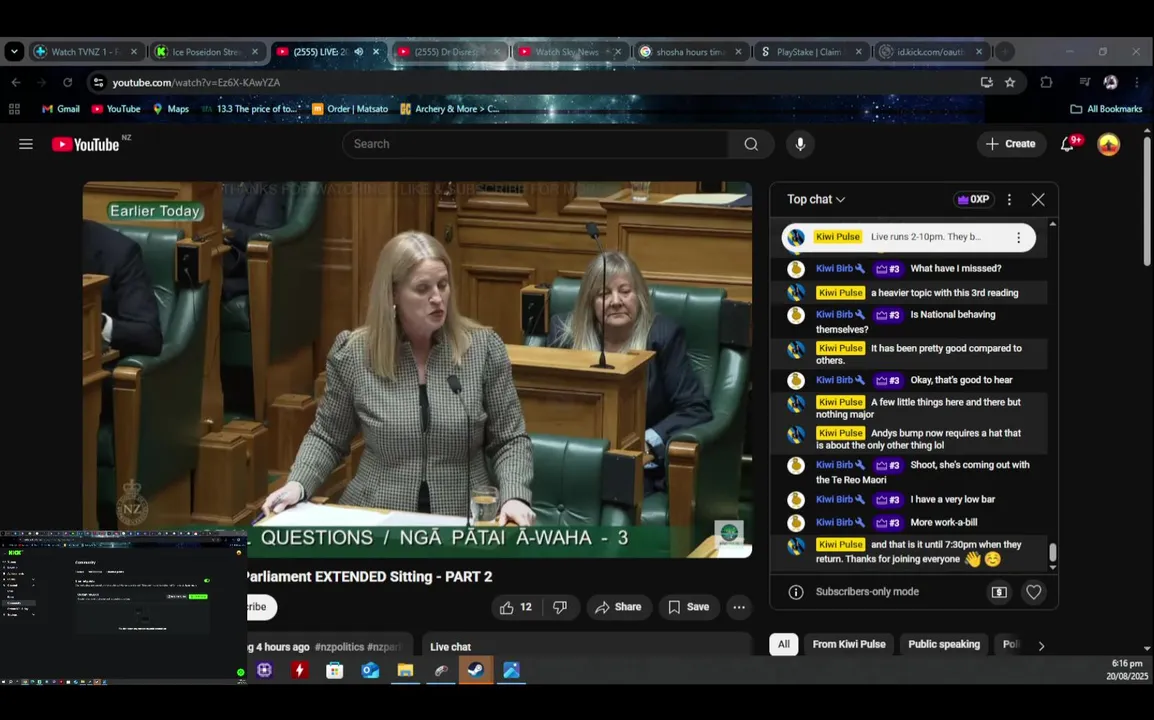This screenshot has width=1154, height=720.
Task: Click the Kiwi Birb username asking "What have I missed?"
Action: pyautogui.click(x=834, y=269)
